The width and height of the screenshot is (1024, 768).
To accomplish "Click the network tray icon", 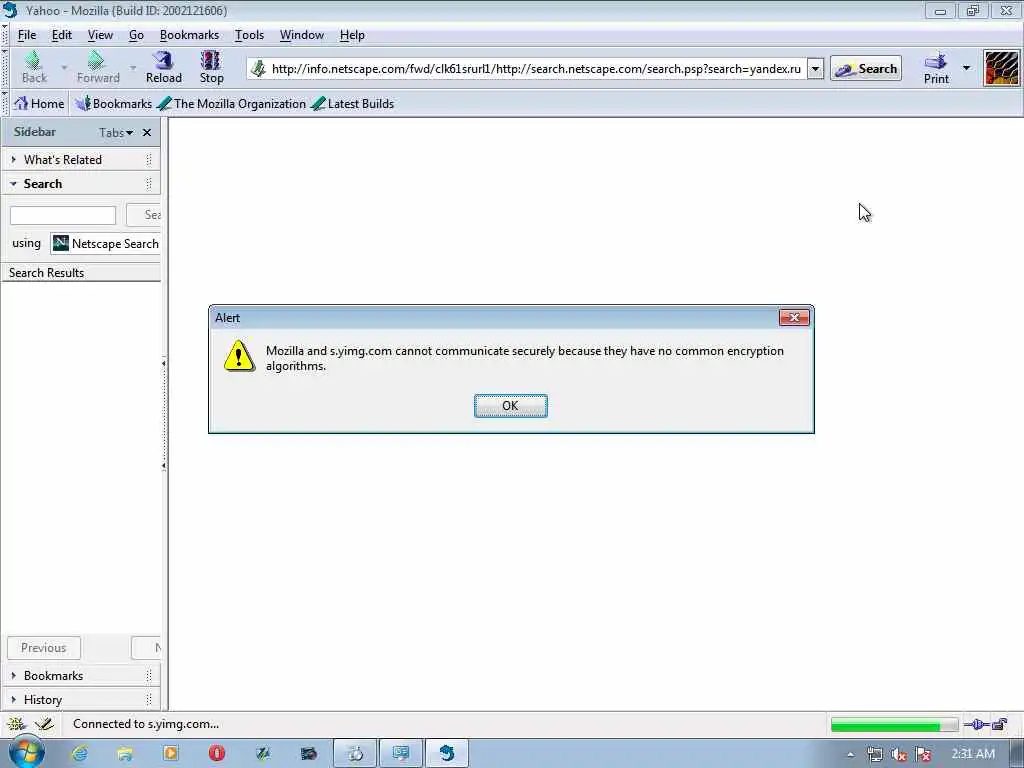I will [x=875, y=754].
